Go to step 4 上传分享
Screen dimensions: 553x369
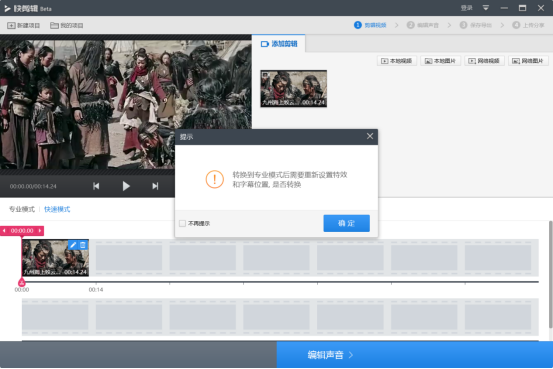point(528,25)
